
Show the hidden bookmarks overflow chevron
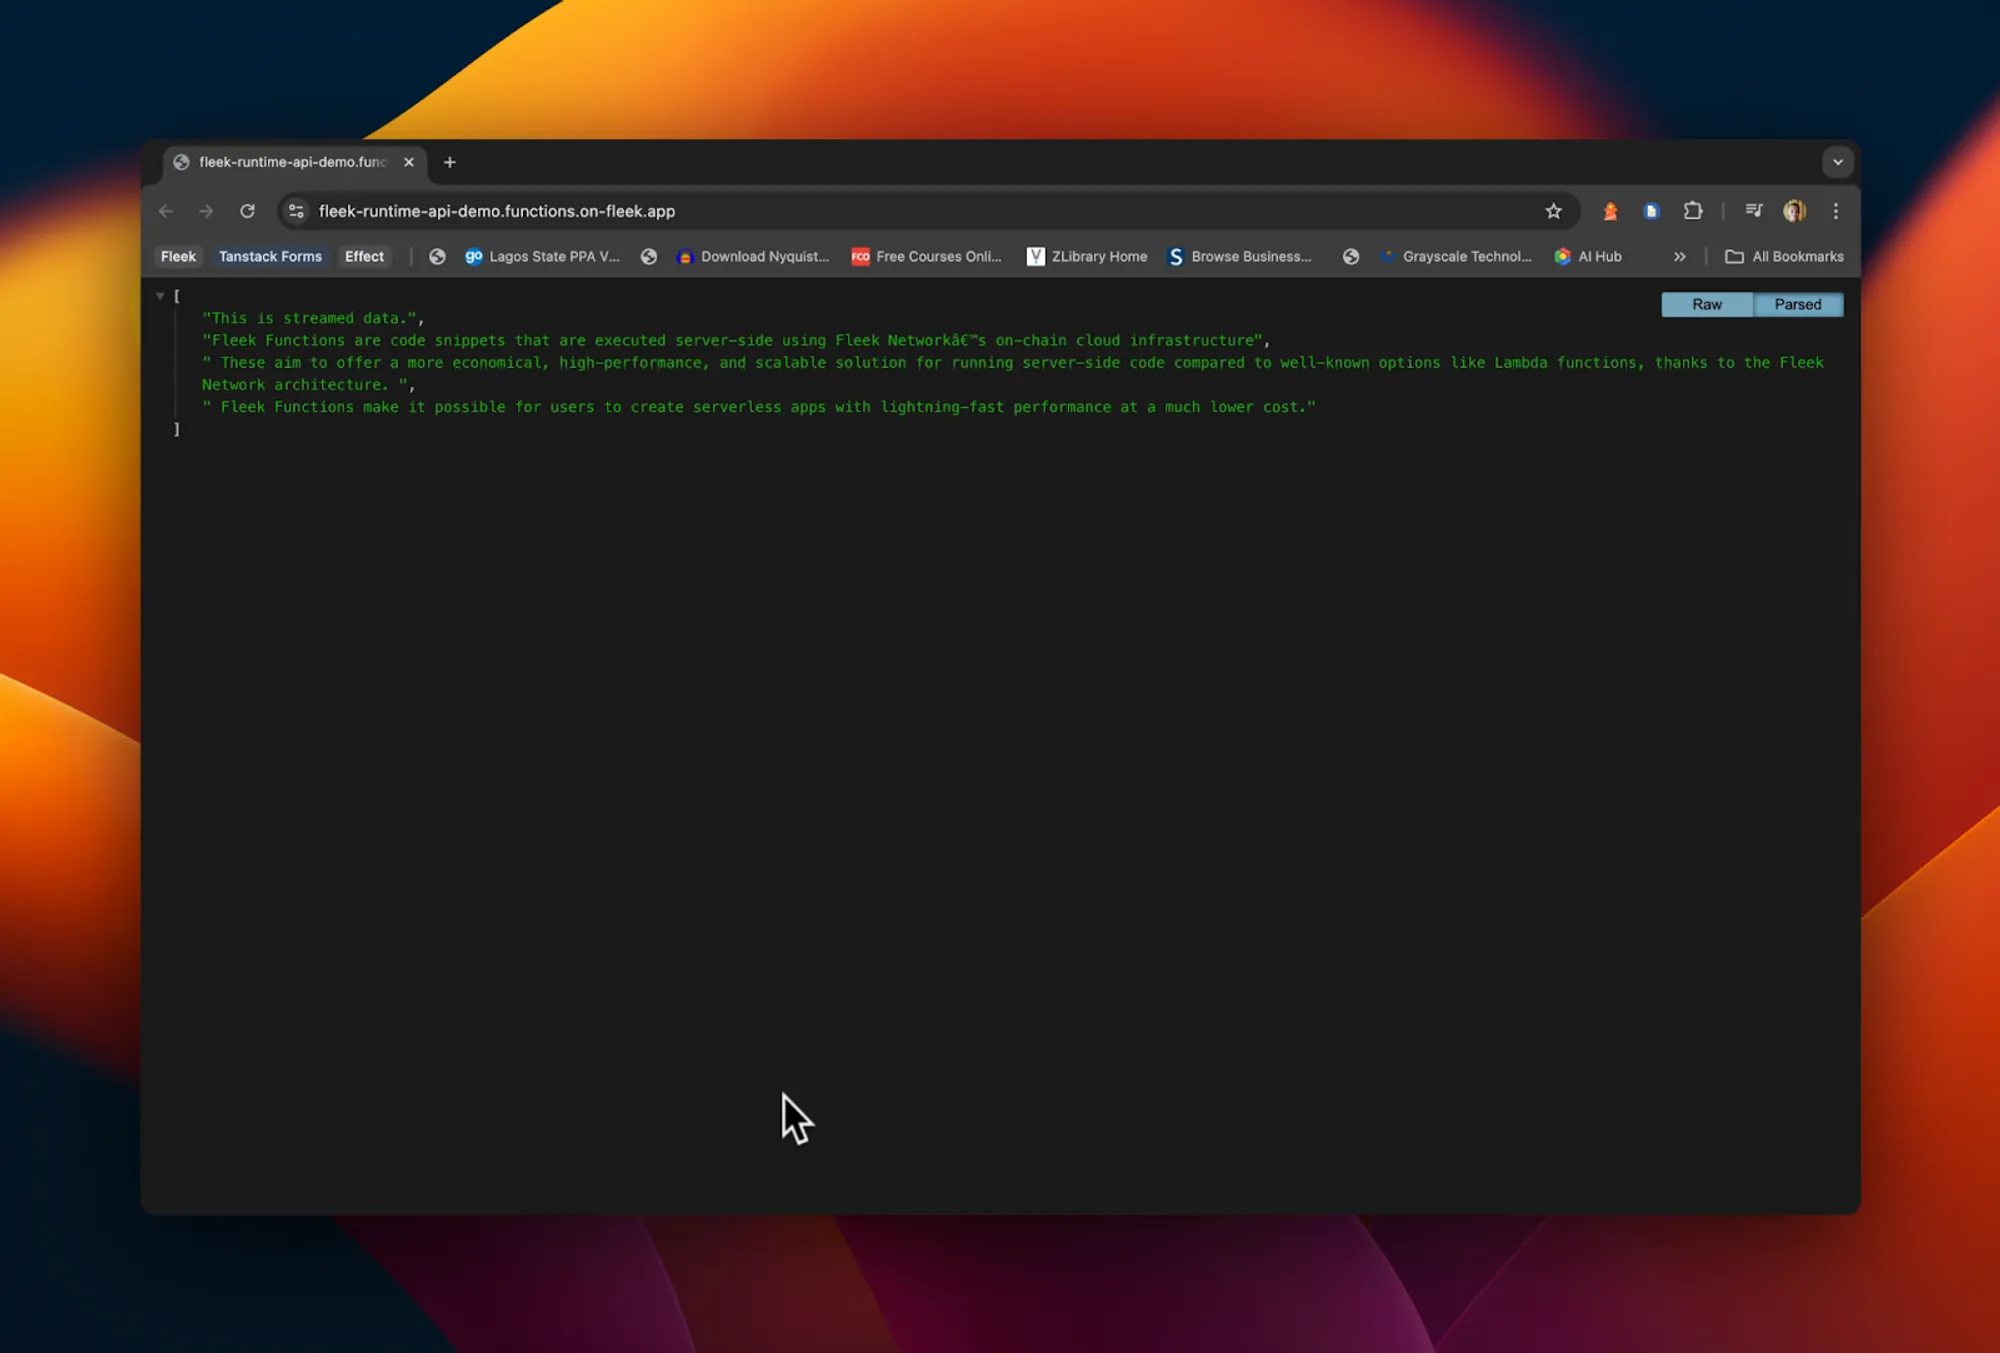pyautogui.click(x=1679, y=257)
